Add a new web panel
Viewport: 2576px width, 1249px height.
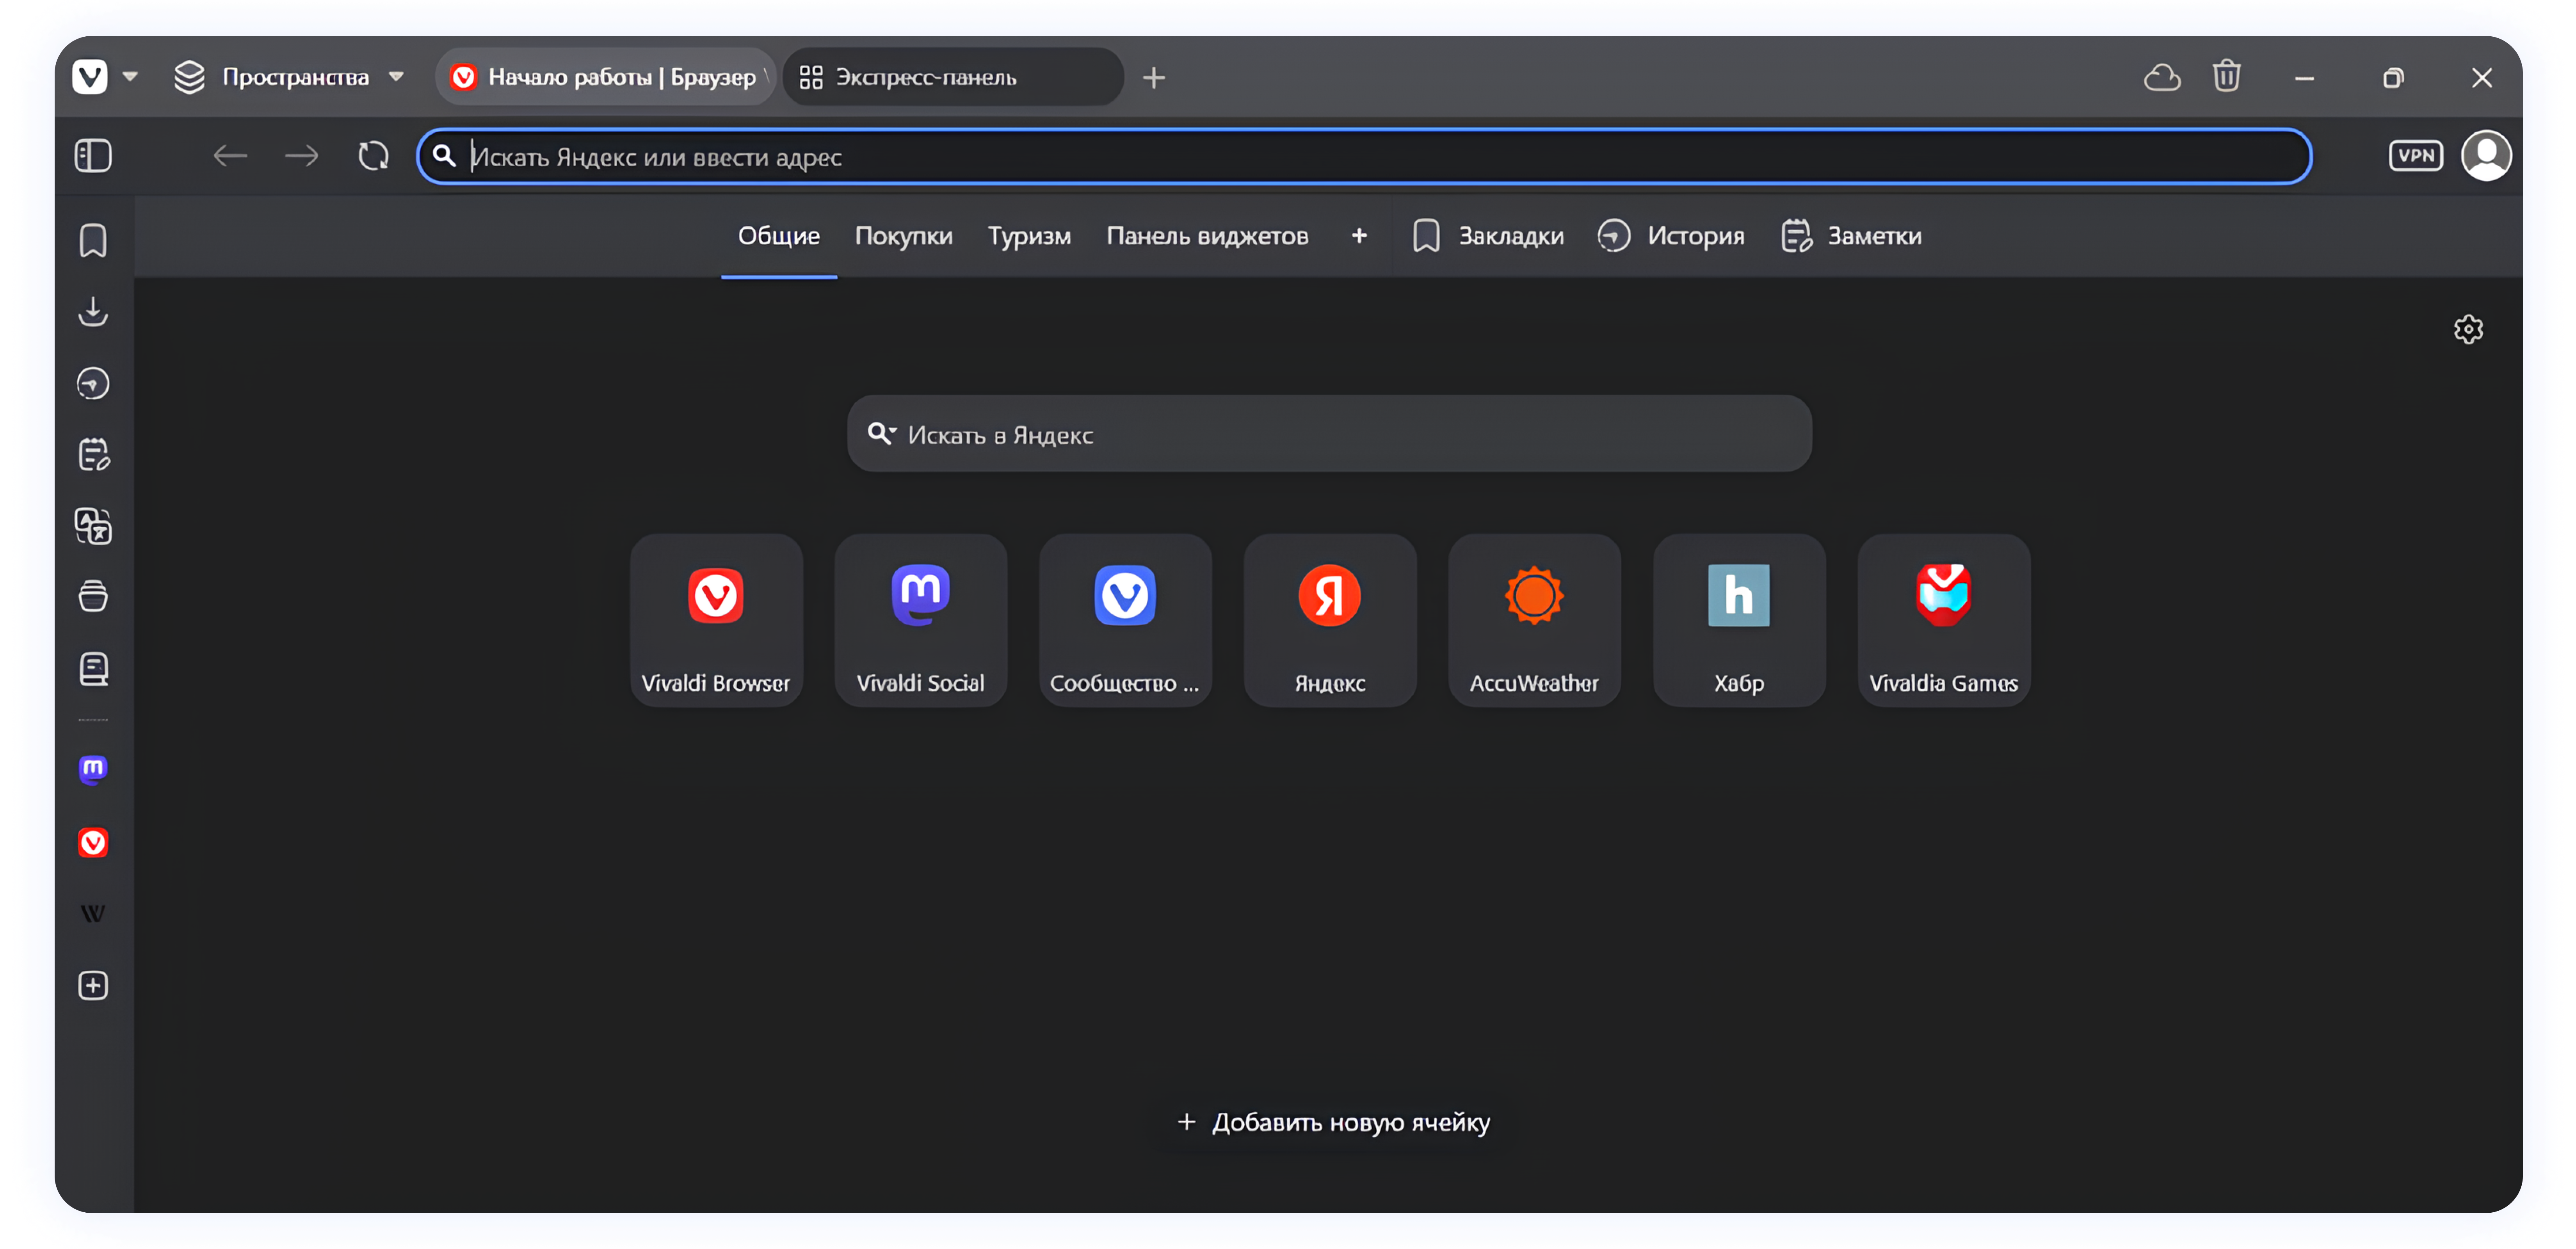93,986
